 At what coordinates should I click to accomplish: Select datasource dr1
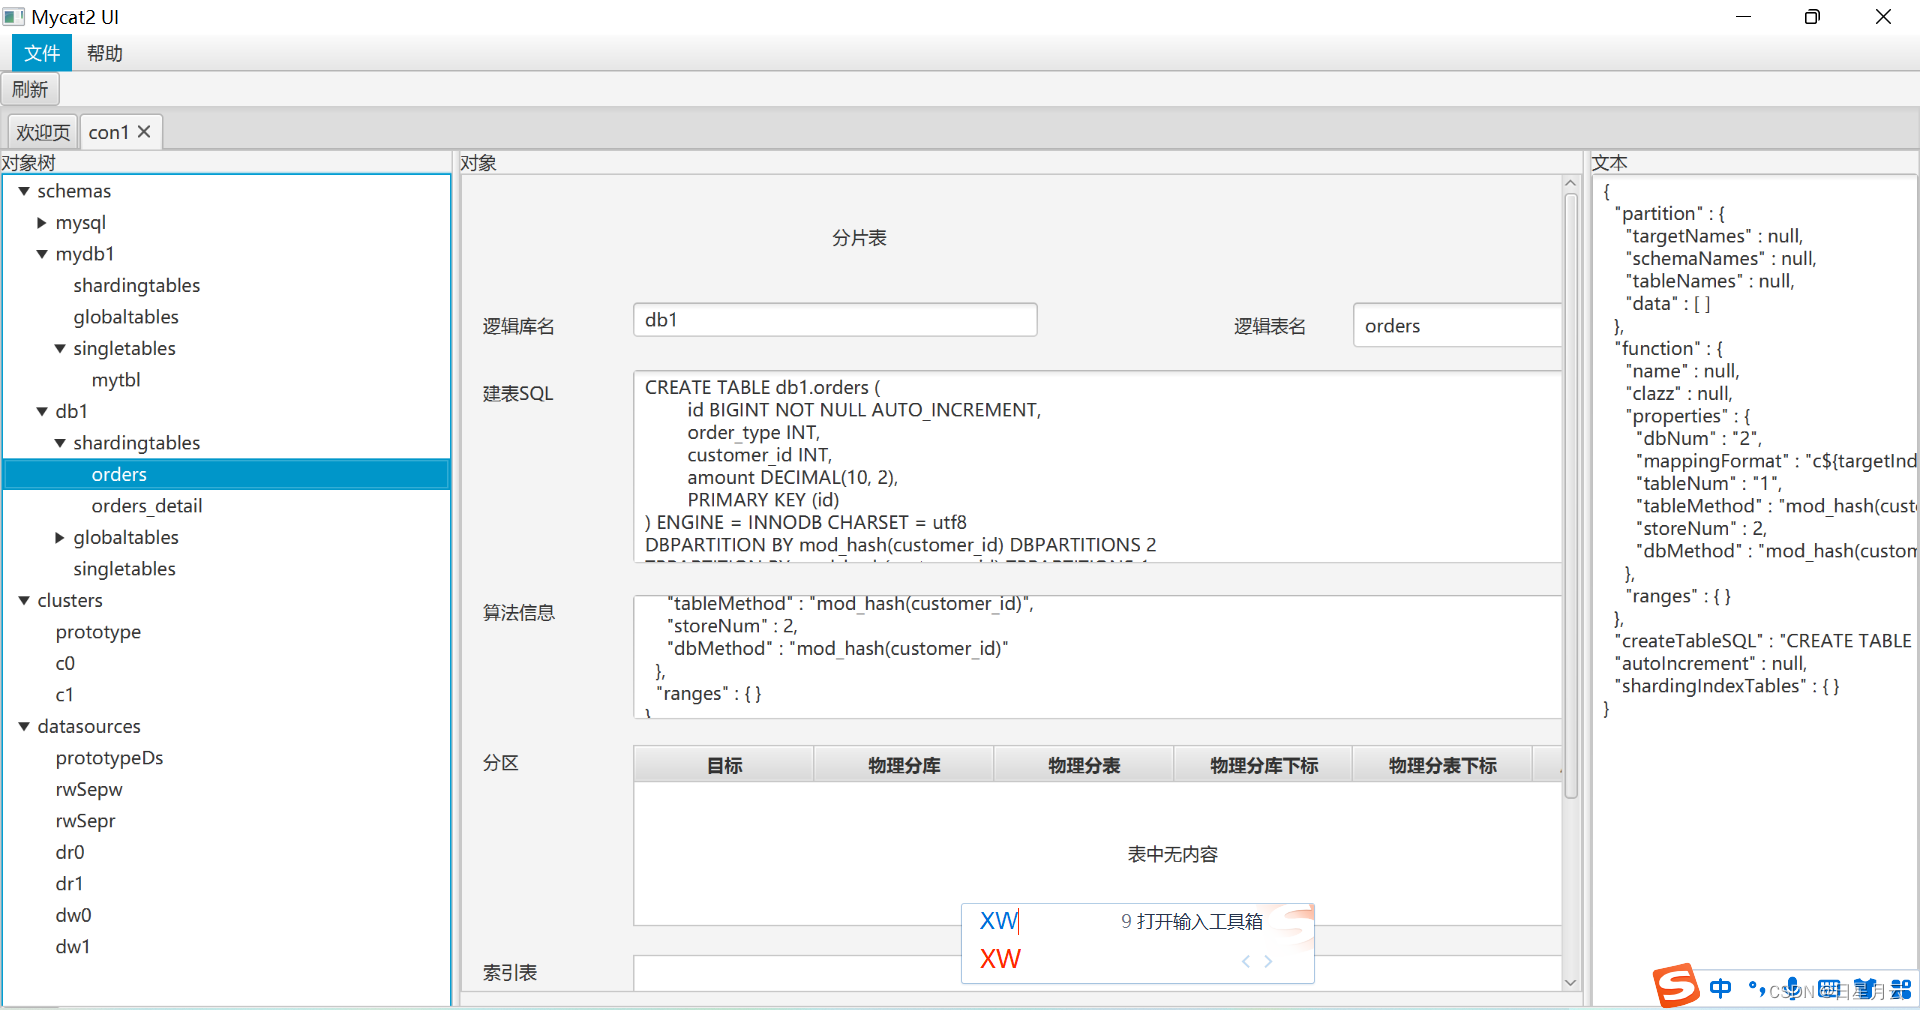[69, 884]
